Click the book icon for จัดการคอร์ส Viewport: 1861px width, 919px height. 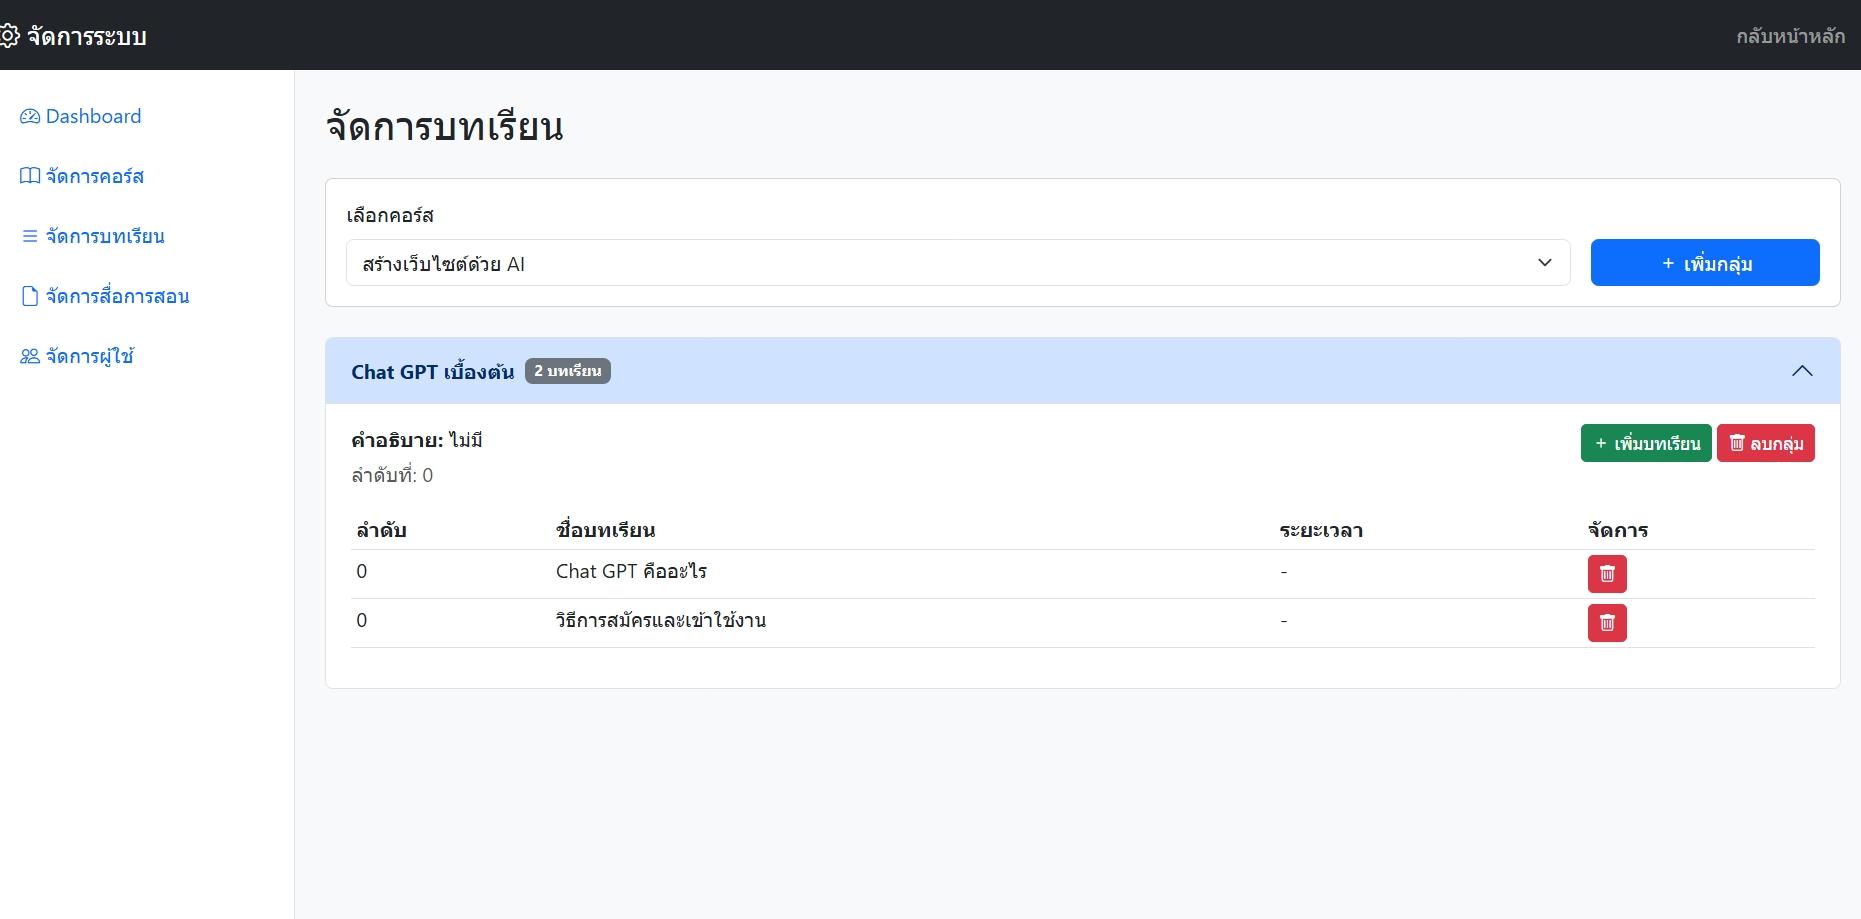(x=30, y=176)
